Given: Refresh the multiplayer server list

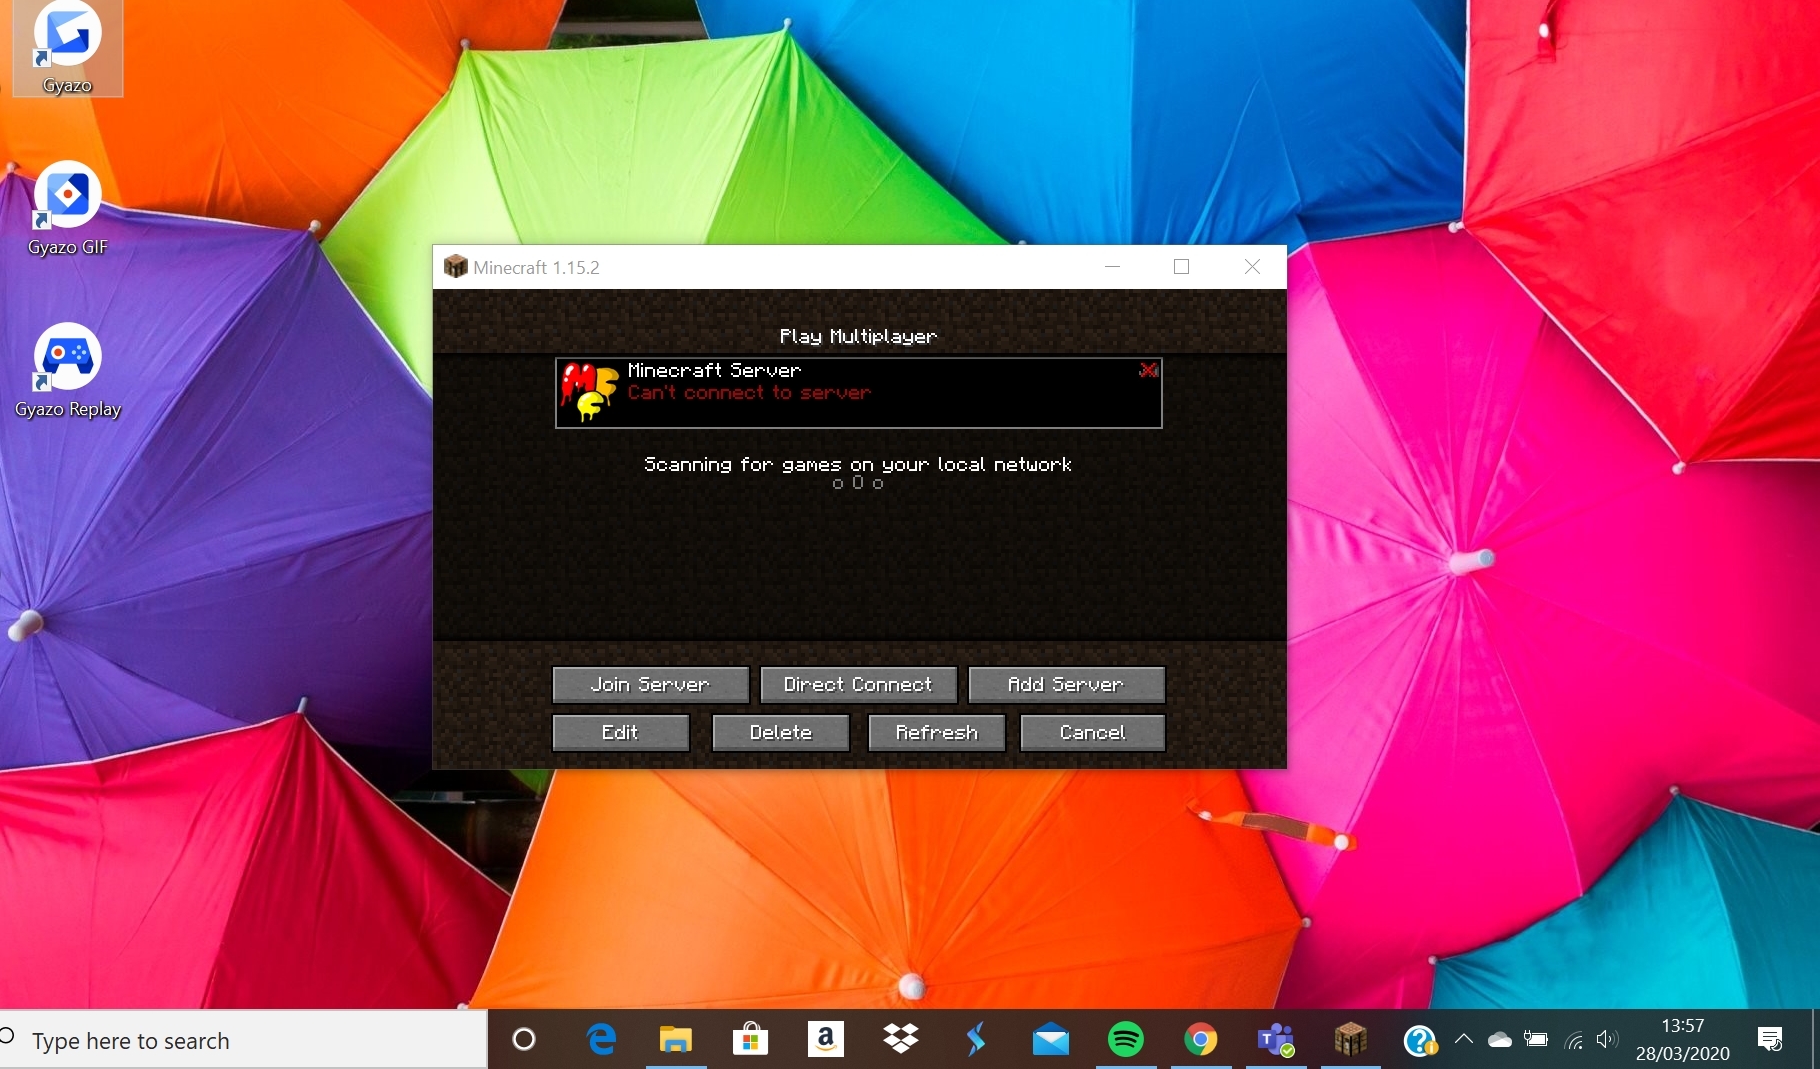Looking at the screenshot, I should 936,733.
